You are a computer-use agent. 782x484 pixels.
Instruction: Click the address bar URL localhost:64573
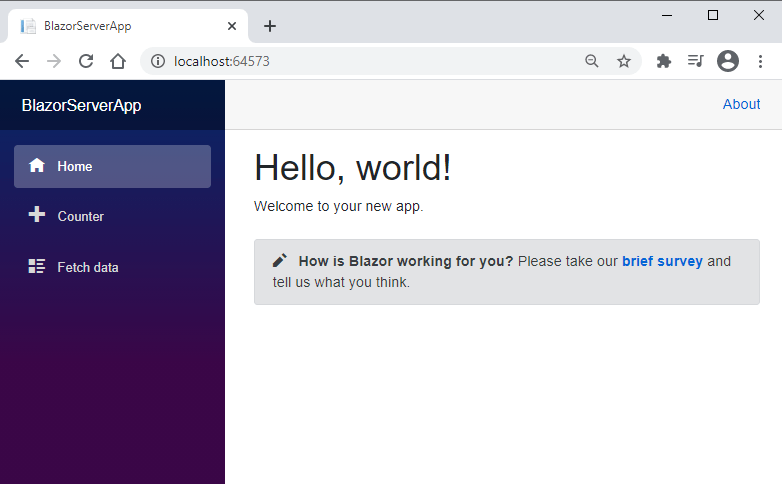tap(222, 61)
